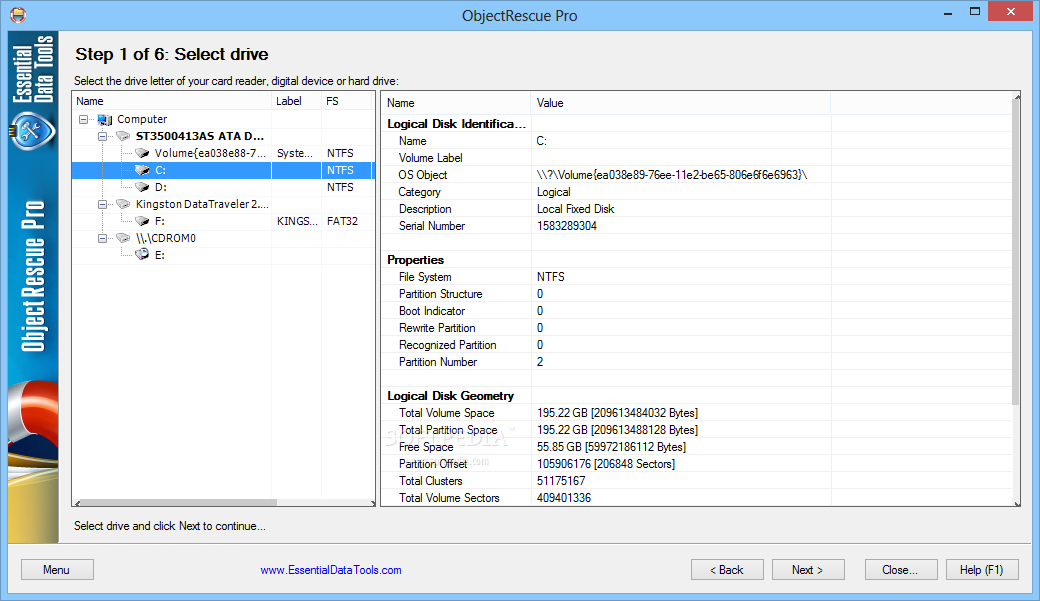The width and height of the screenshot is (1040, 601).
Task: Click the E: optical disc icon
Action: tap(142, 255)
